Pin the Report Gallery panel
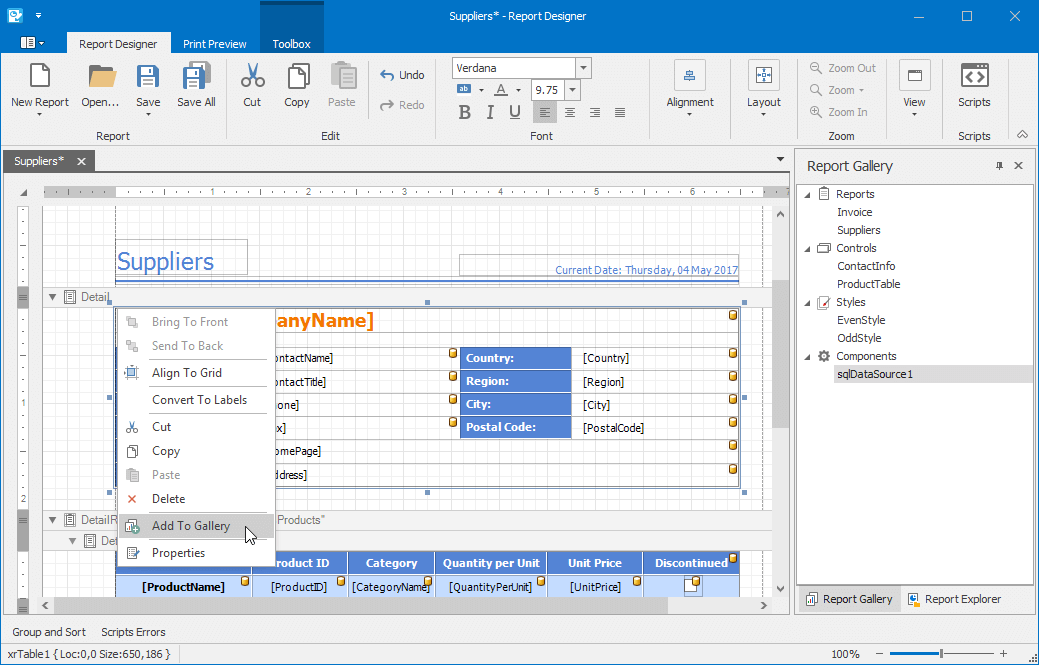This screenshot has width=1039, height=665. 999,166
